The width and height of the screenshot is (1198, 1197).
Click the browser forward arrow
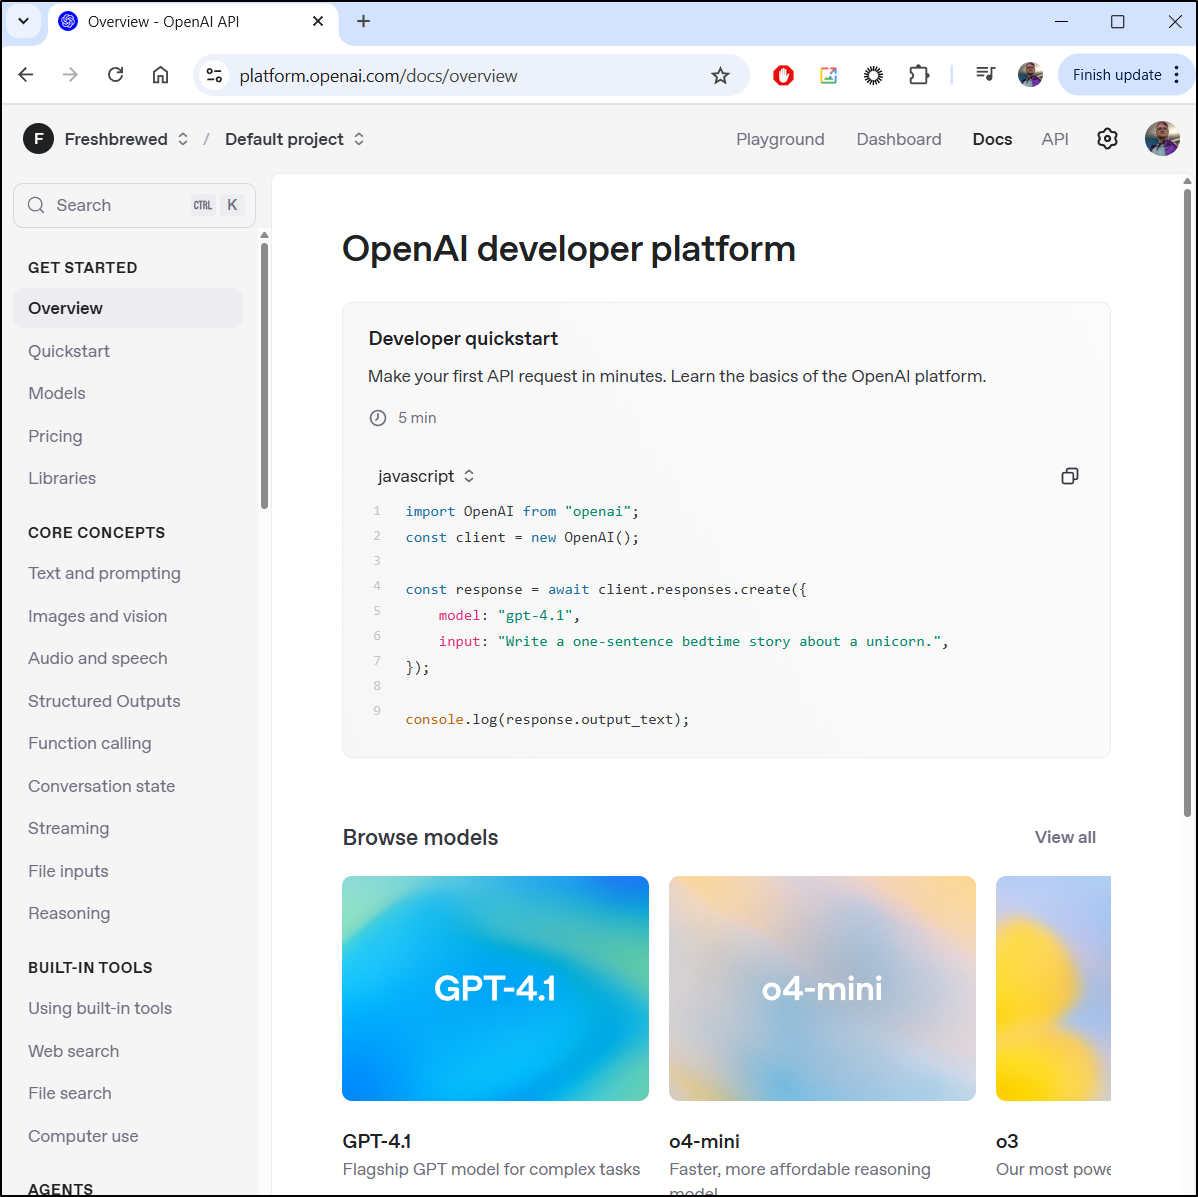[x=70, y=75]
